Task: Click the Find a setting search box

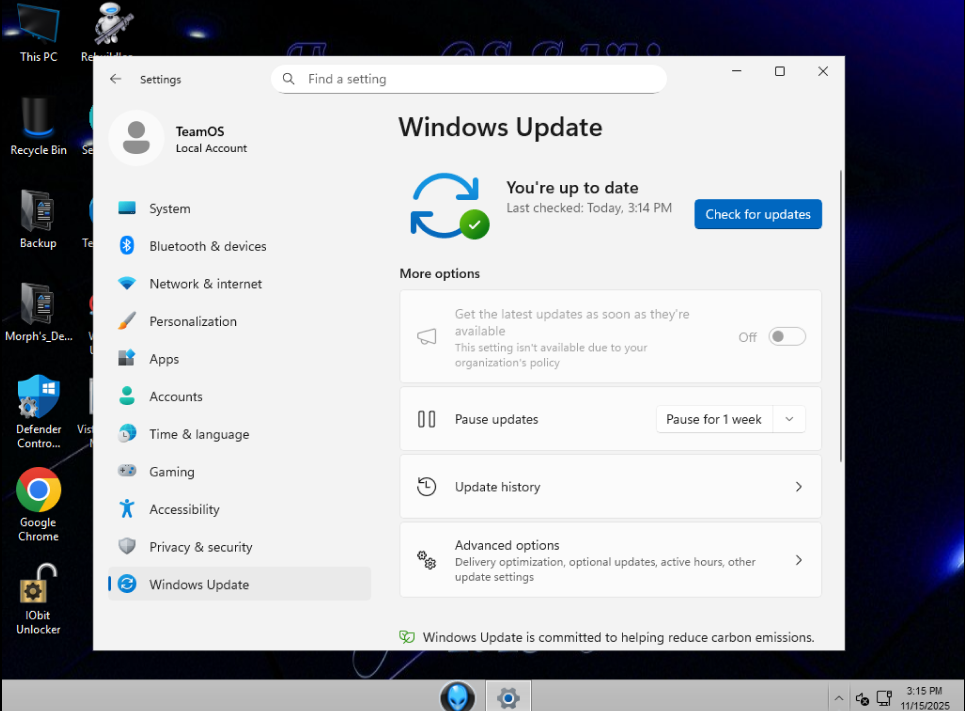Action: (x=468, y=79)
